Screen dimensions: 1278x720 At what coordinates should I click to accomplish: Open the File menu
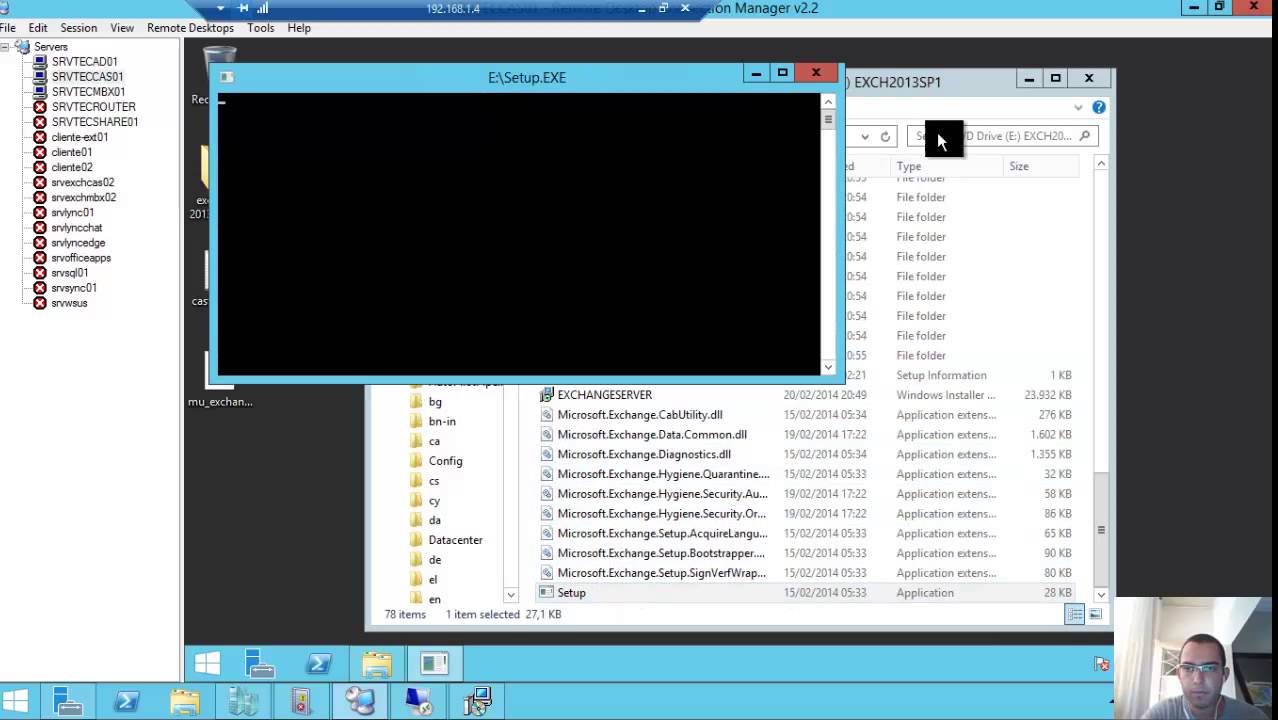[x=8, y=28]
